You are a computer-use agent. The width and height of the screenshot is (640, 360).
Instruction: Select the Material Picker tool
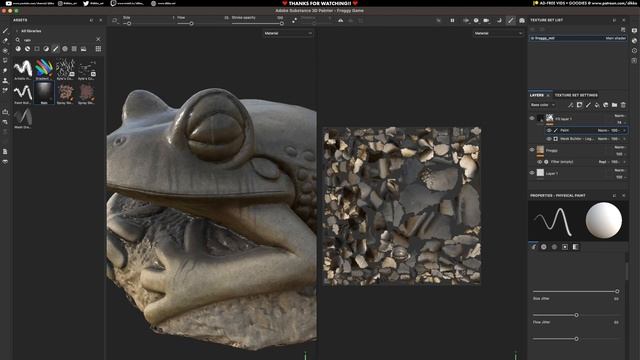tap(5, 90)
